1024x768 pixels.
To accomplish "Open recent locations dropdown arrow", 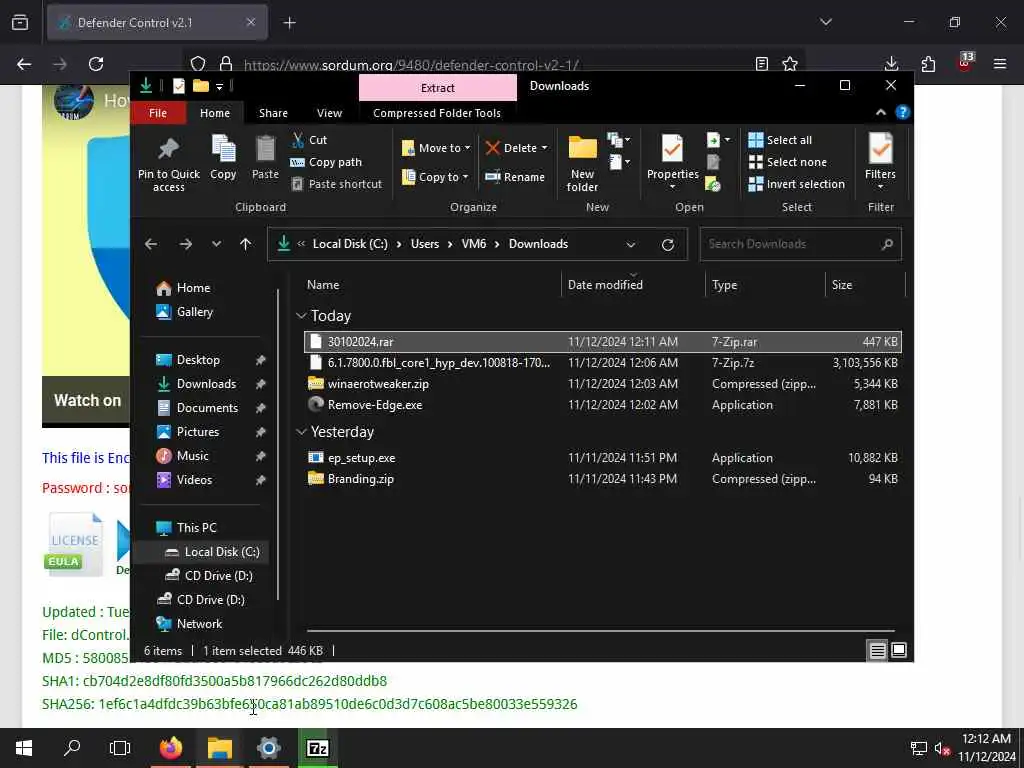I will tap(216, 244).
